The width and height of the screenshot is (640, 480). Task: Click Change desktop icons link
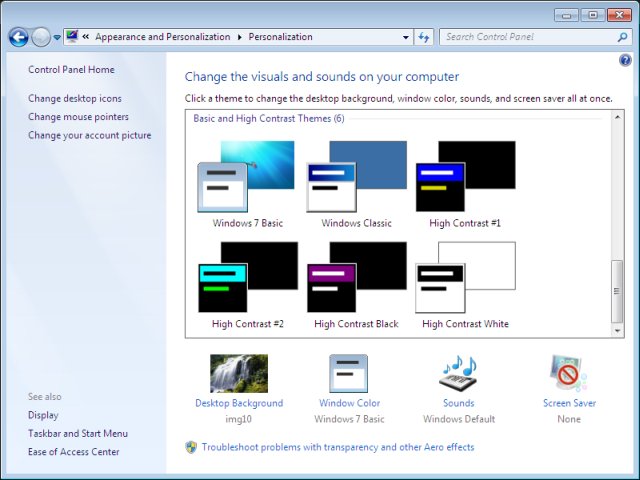coord(75,99)
